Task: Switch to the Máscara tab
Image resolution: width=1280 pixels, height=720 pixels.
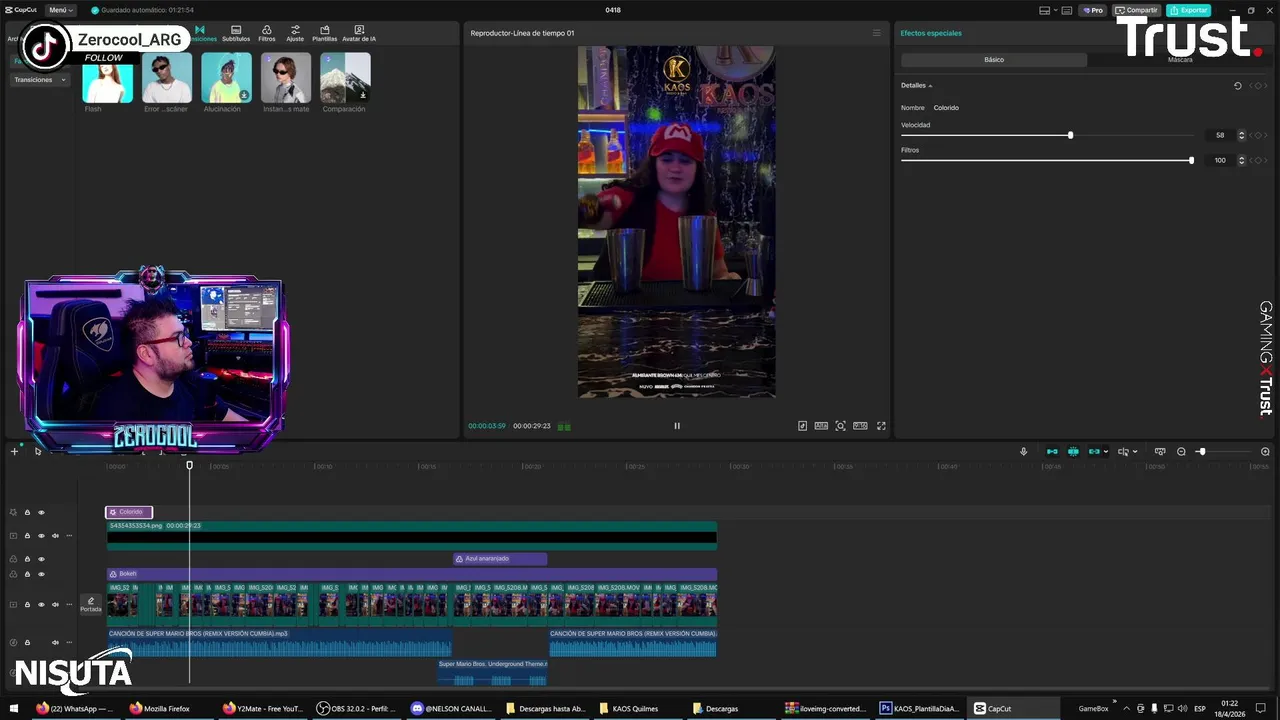Action: click(x=1180, y=60)
